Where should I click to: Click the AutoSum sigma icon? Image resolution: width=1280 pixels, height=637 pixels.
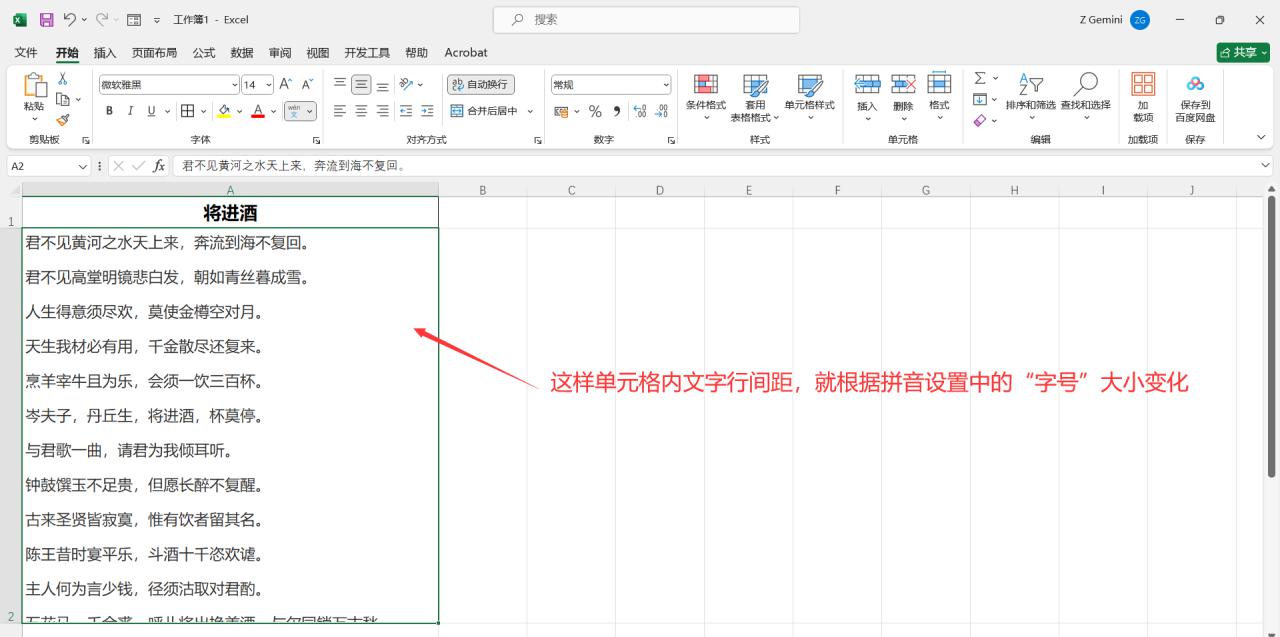[x=980, y=78]
